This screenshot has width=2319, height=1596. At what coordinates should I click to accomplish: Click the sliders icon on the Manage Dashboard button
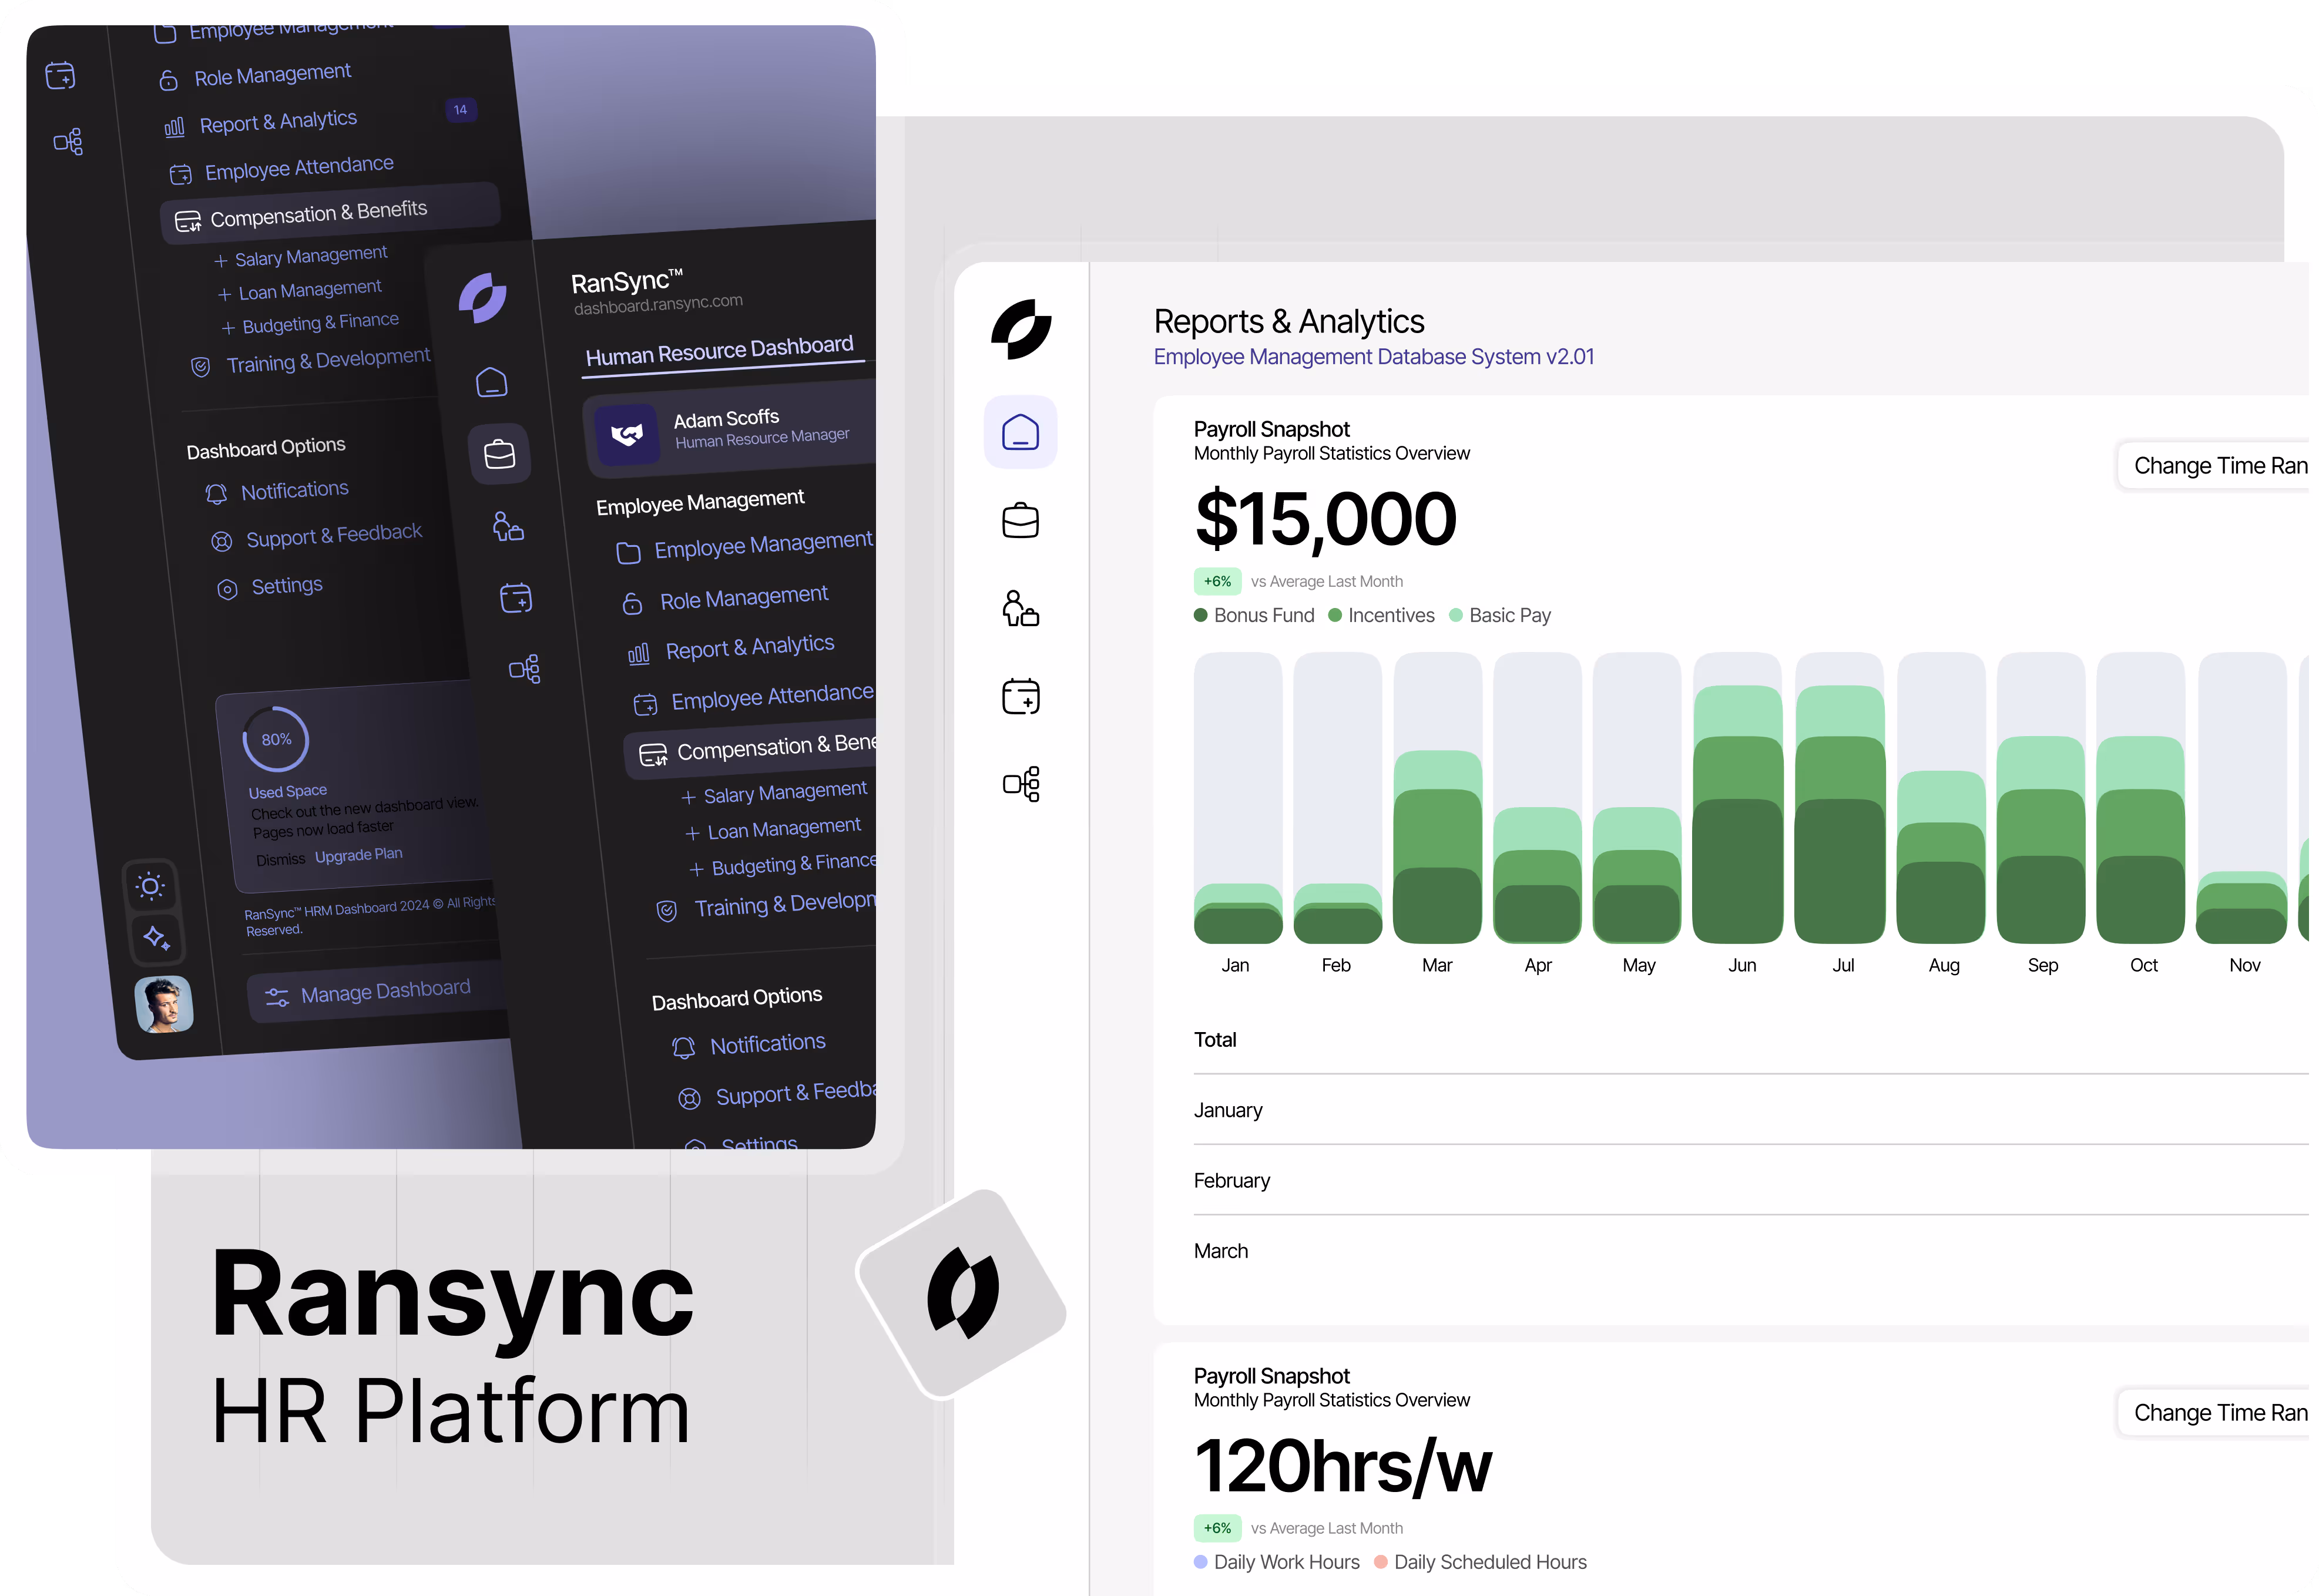pyautogui.click(x=277, y=997)
